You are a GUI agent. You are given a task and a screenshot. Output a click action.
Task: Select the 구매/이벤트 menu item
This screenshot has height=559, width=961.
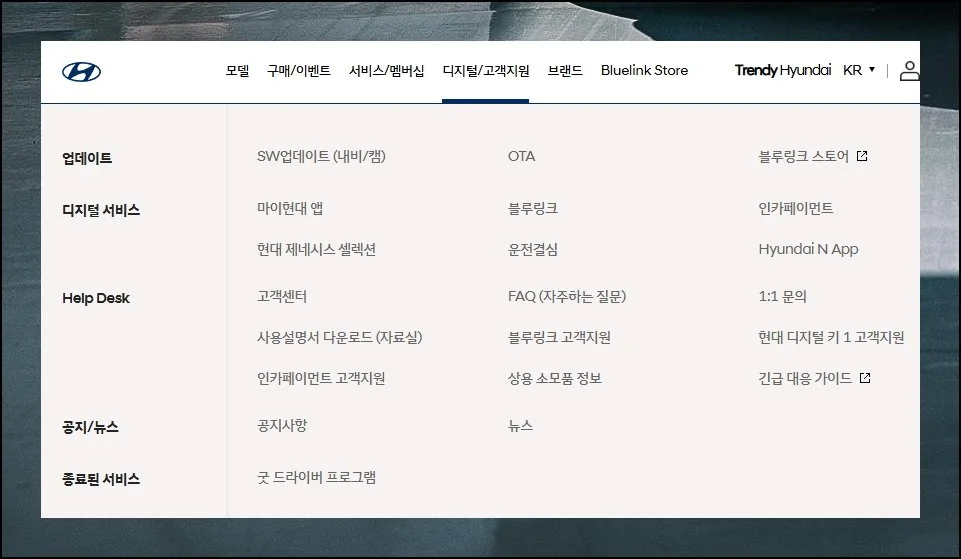pos(298,71)
